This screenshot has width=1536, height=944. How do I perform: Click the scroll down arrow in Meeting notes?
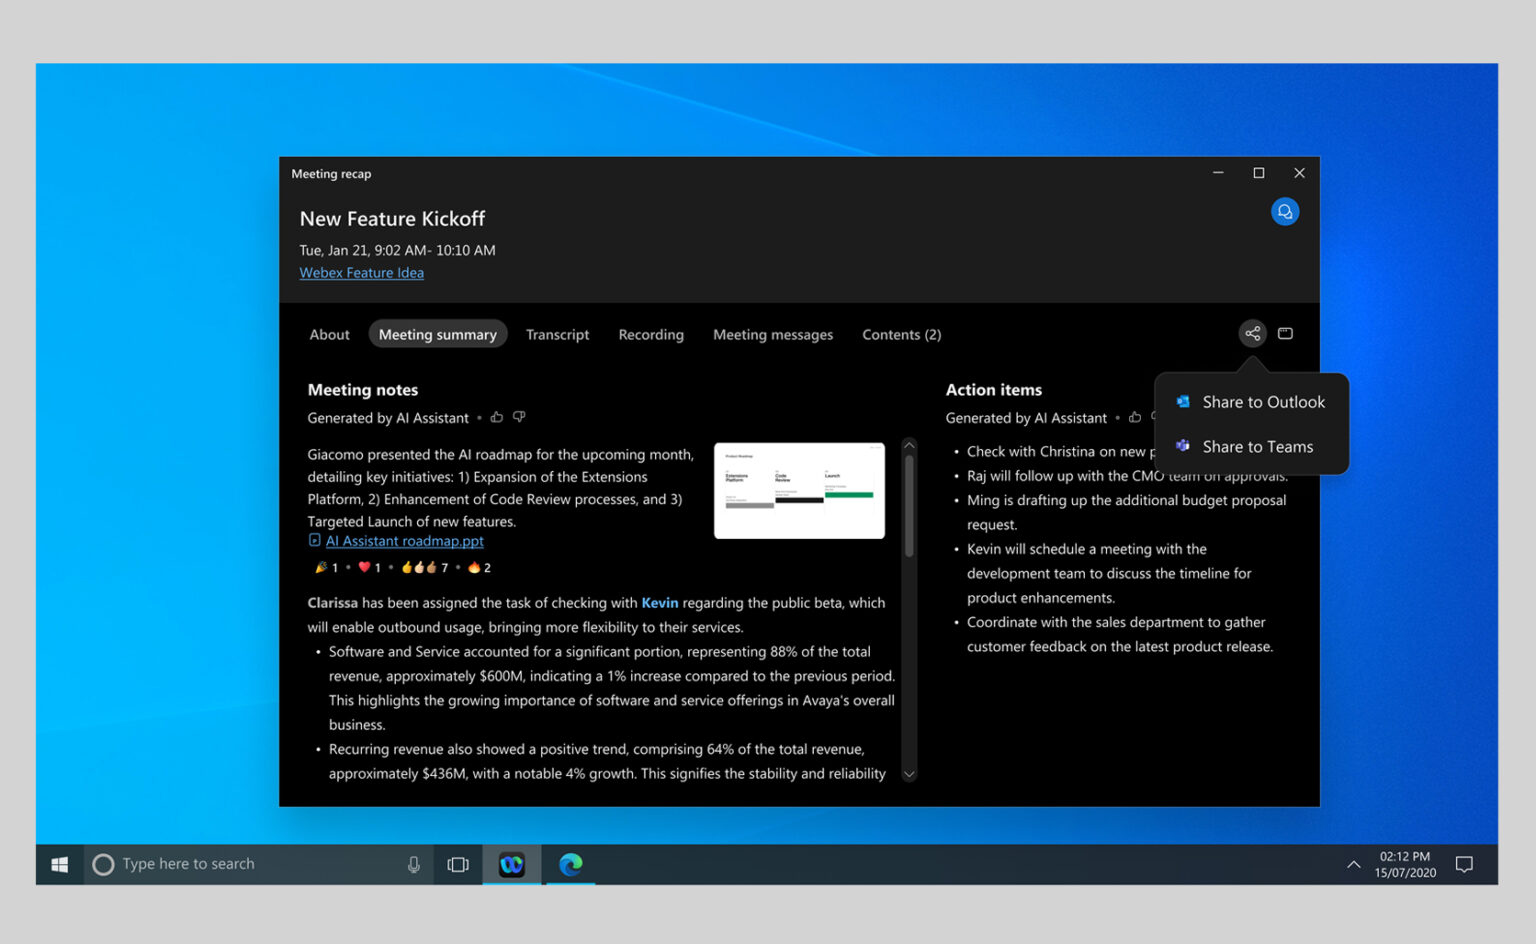click(x=909, y=773)
